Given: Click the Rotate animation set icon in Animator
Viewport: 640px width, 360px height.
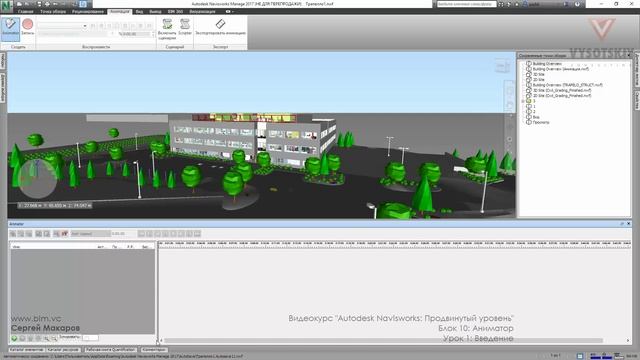Looking at the screenshot, I should coord(21,234).
